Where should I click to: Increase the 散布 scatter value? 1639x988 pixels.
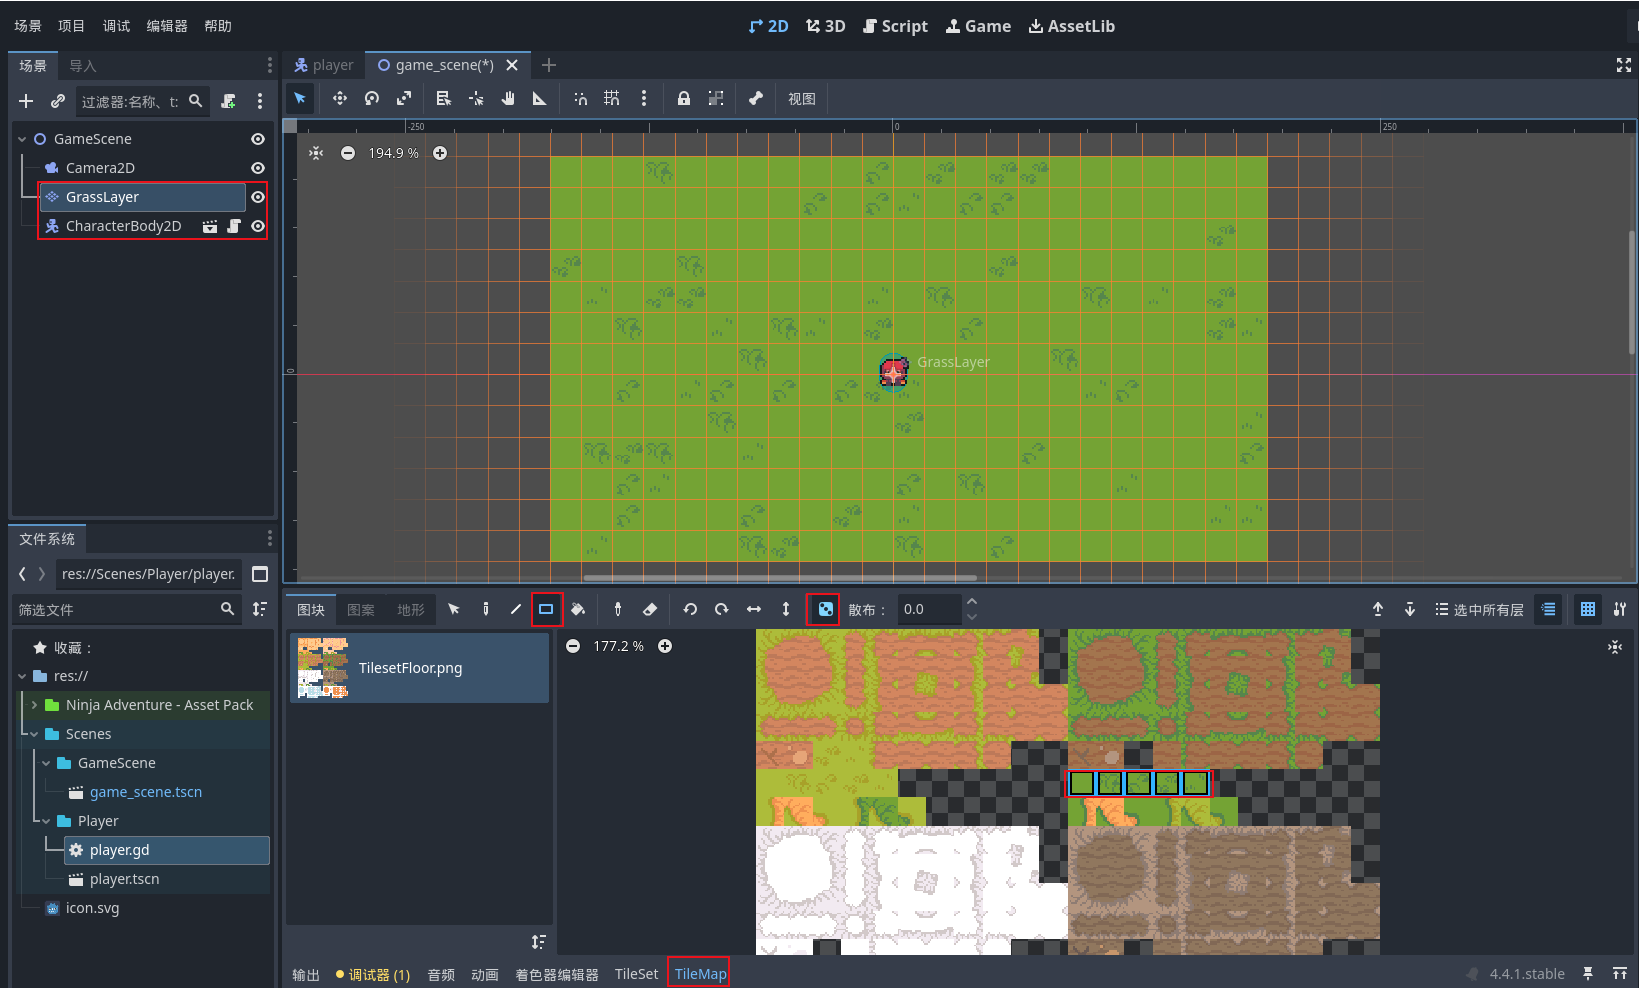(x=971, y=602)
